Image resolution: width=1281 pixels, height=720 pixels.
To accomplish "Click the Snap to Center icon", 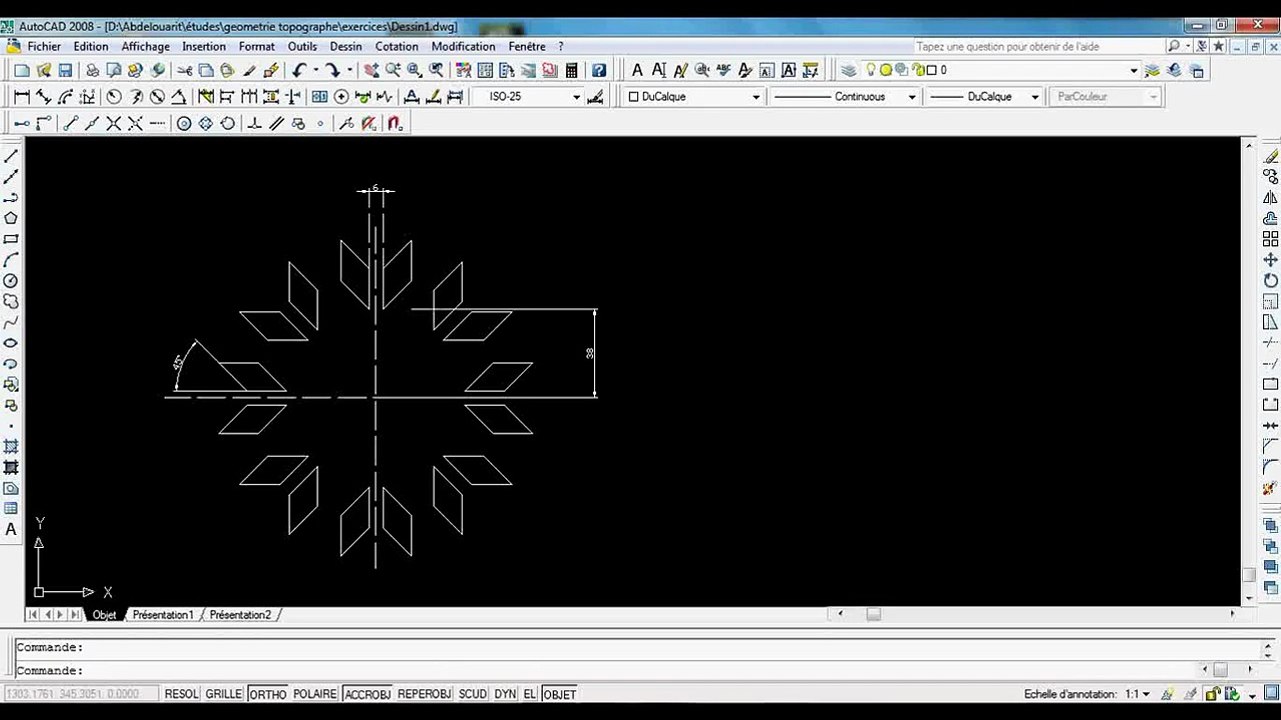I will 184,124.
